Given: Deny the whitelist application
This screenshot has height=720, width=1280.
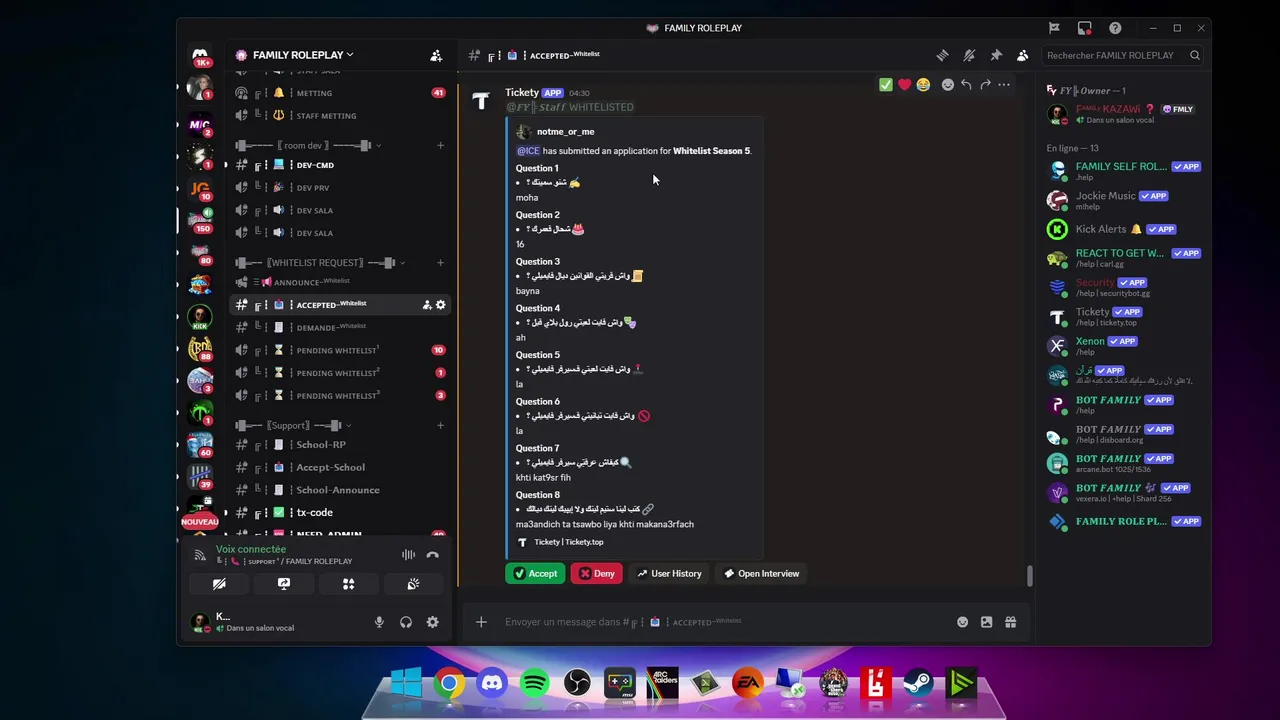Looking at the screenshot, I should point(597,573).
